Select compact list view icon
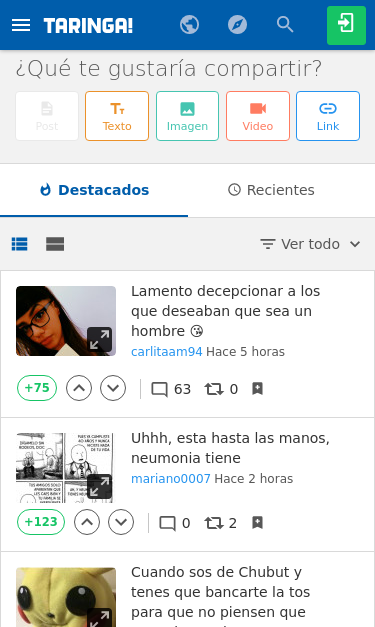The width and height of the screenshot is (375, 627). [20, 244]
